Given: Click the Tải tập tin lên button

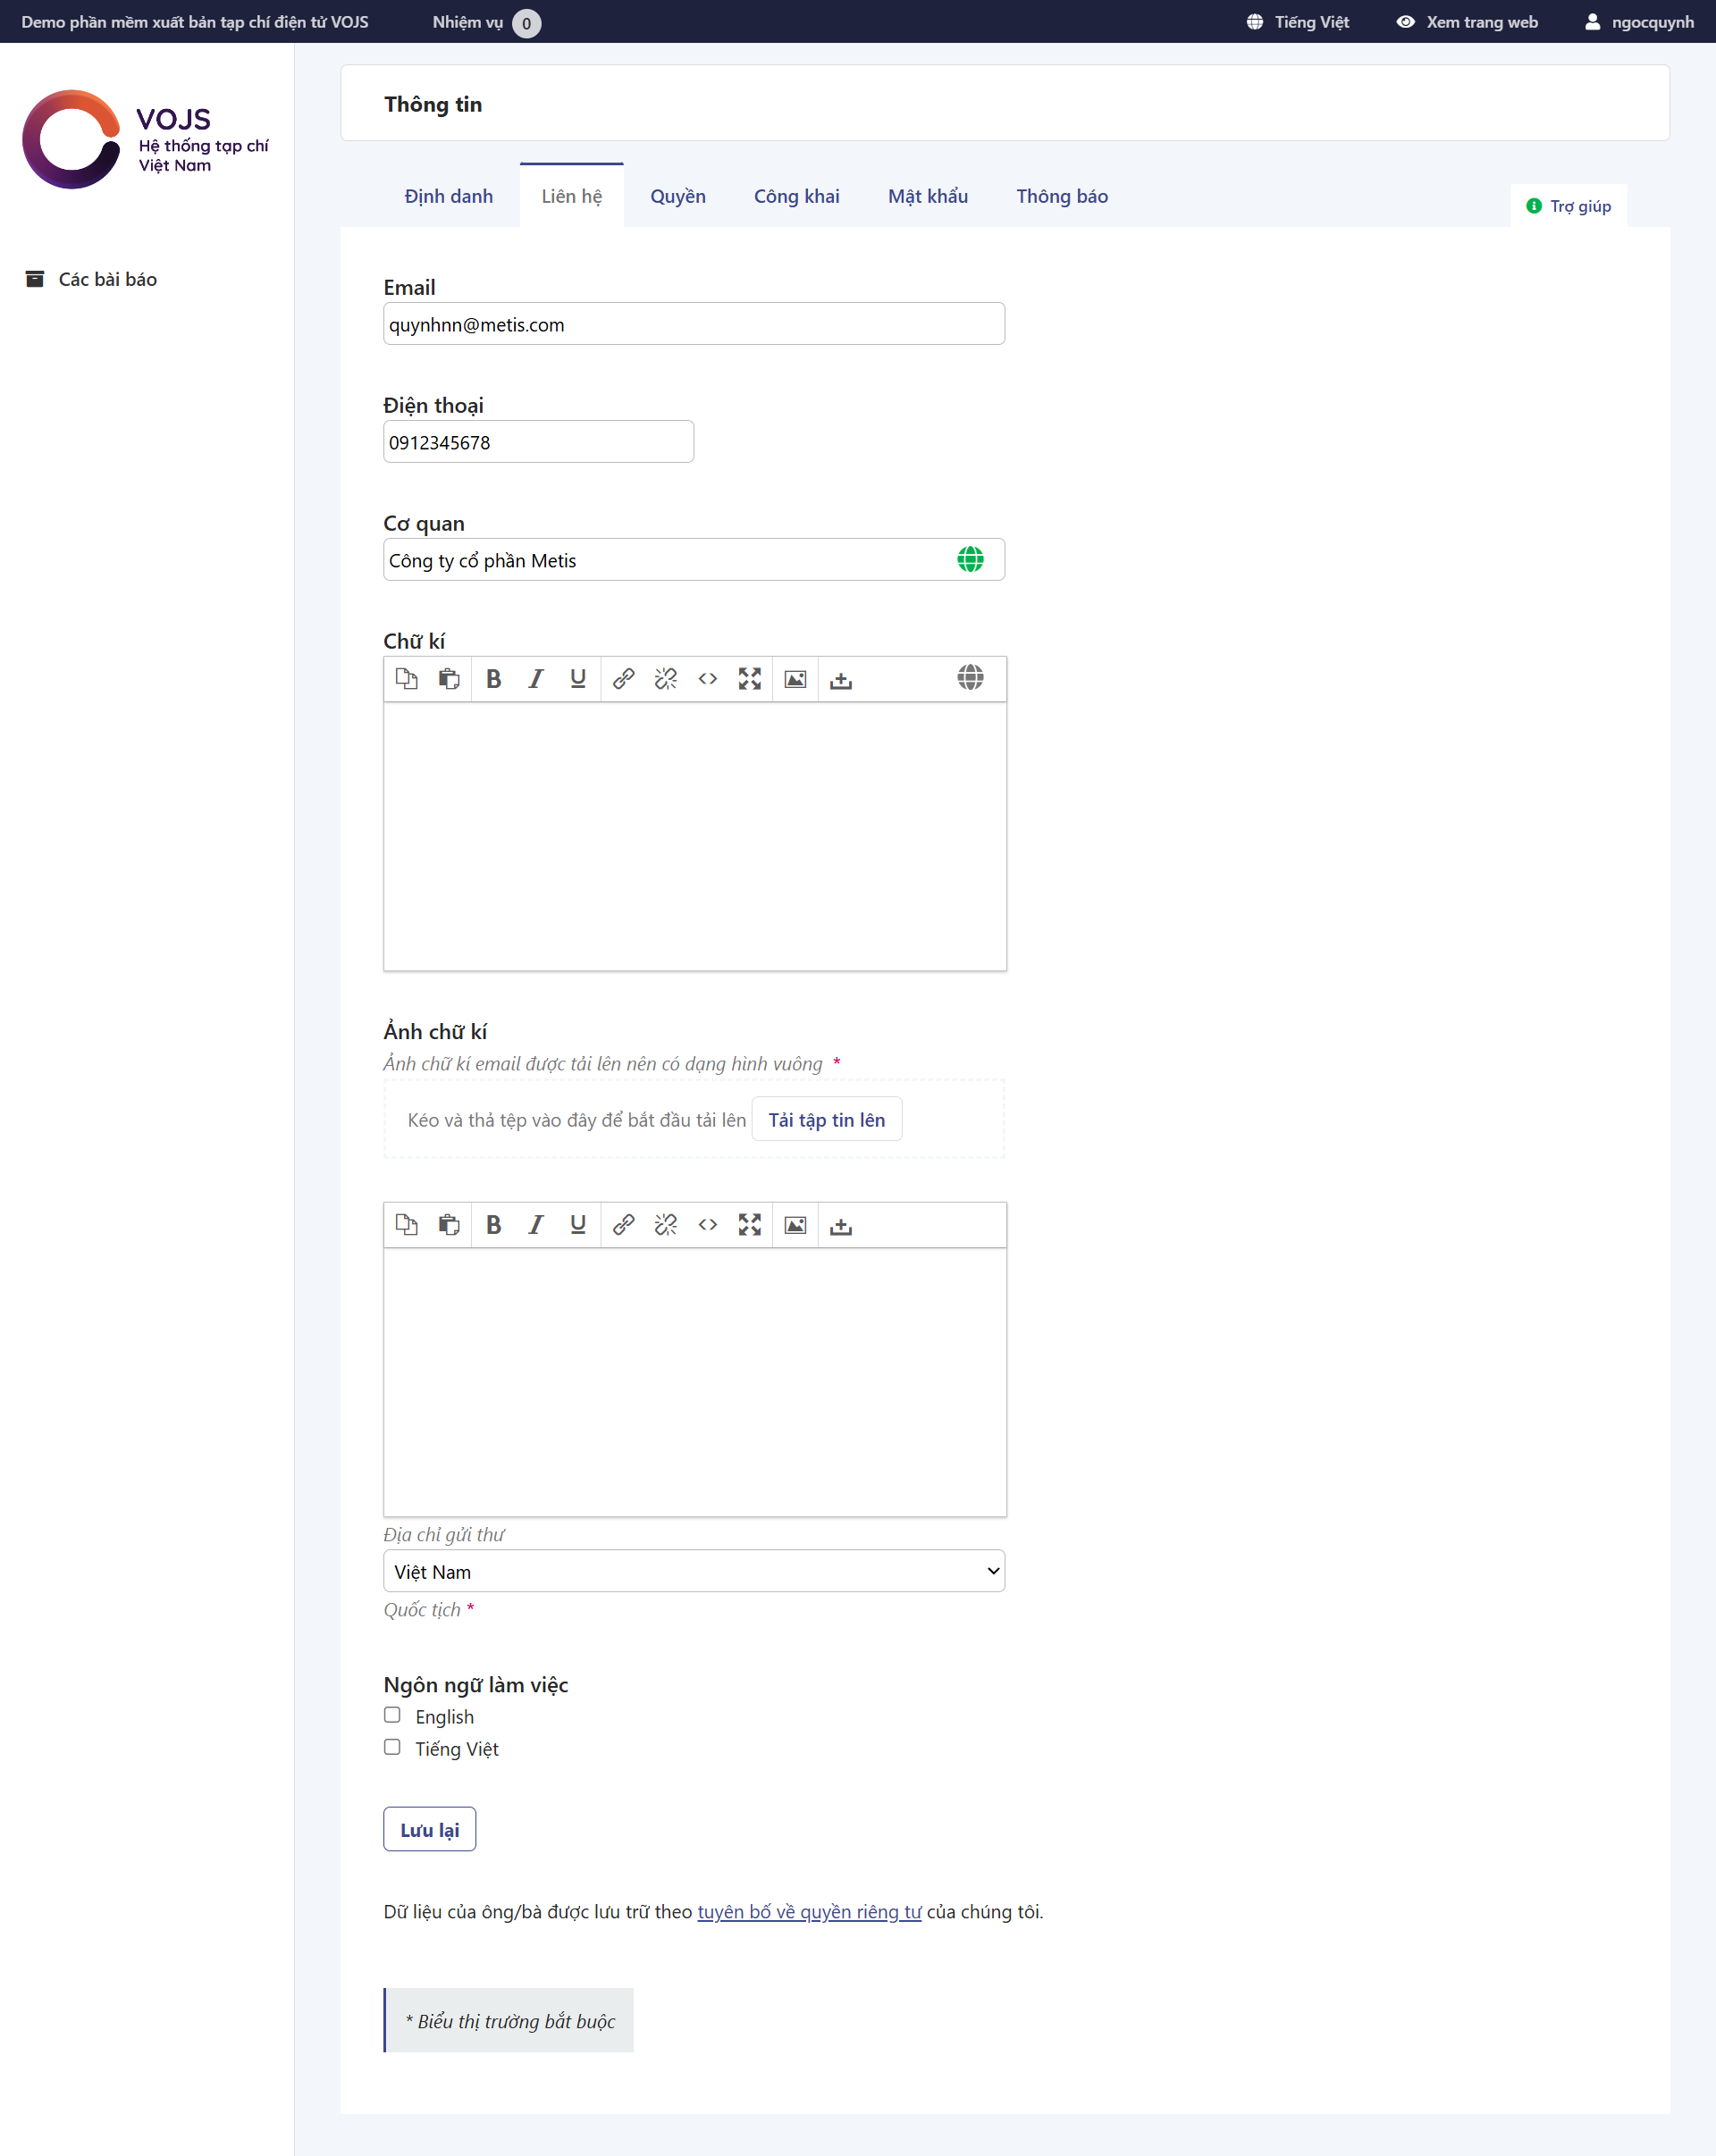Looking at the screenshot, I should click(x=826, y=1120).
